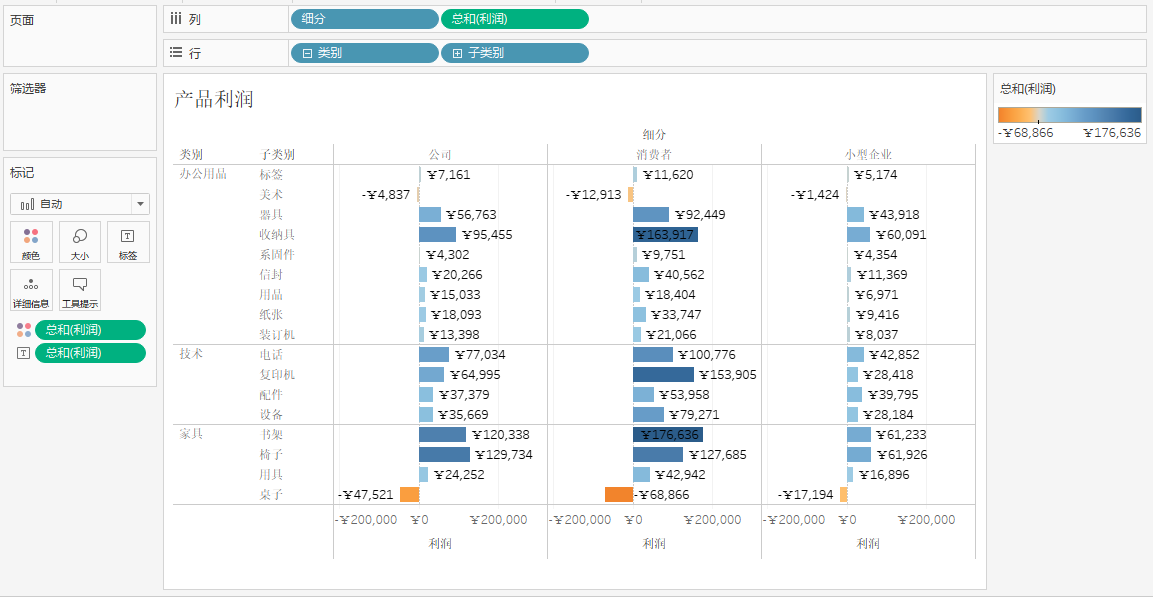
Task: Click the 行 rows shelf icon
Action: 176,53
